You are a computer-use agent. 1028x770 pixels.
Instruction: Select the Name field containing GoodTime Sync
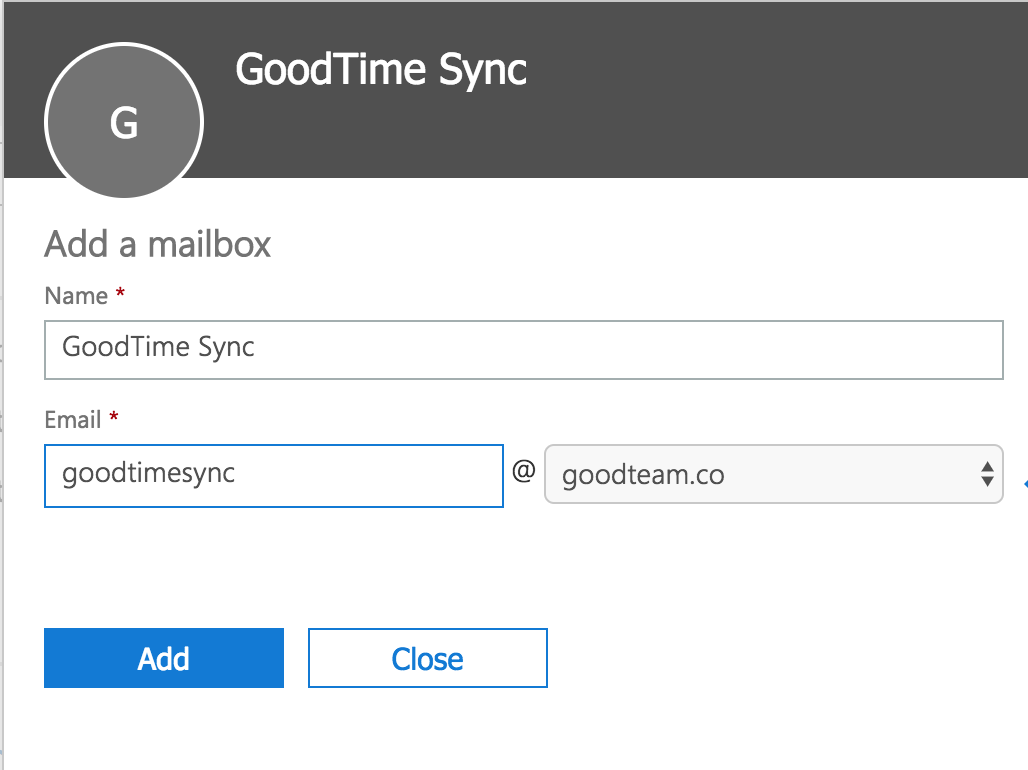pyautogui.click(x=523, y=349)
